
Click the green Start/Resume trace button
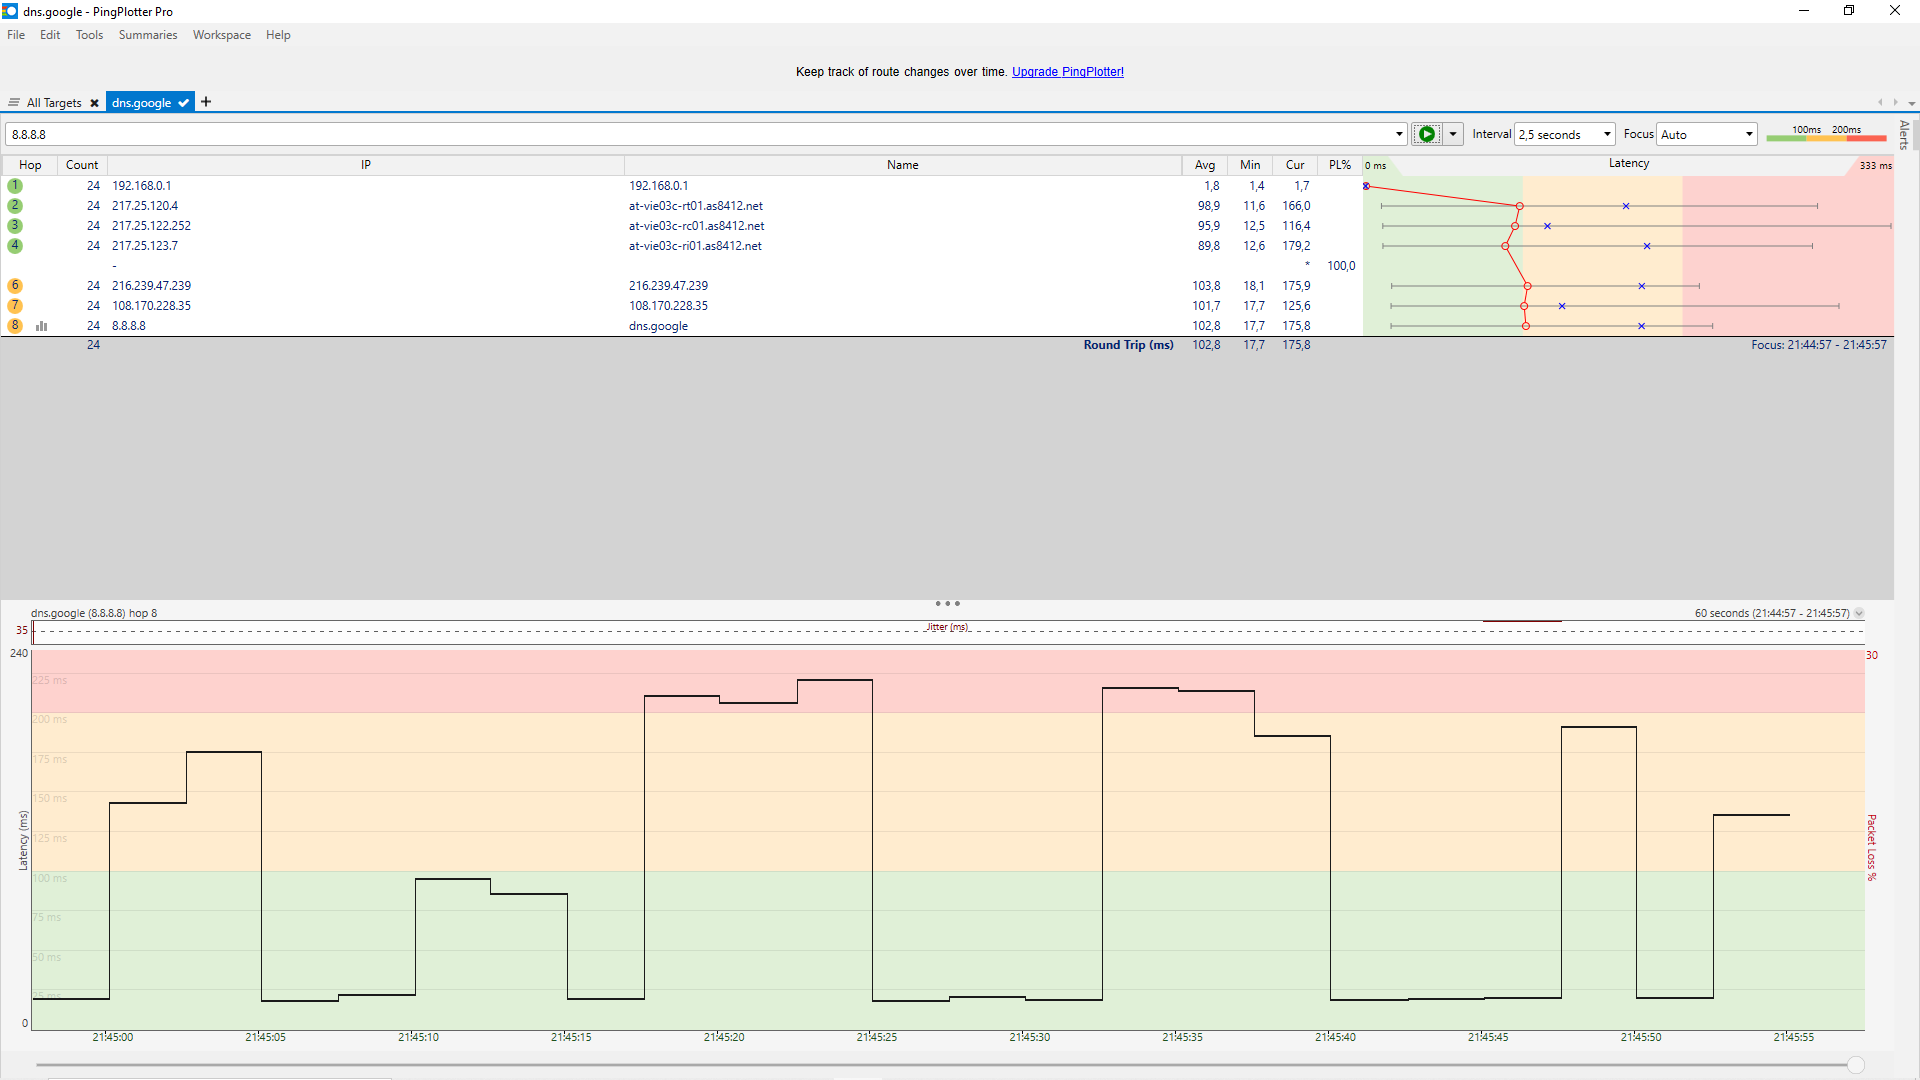[1426, 134]
